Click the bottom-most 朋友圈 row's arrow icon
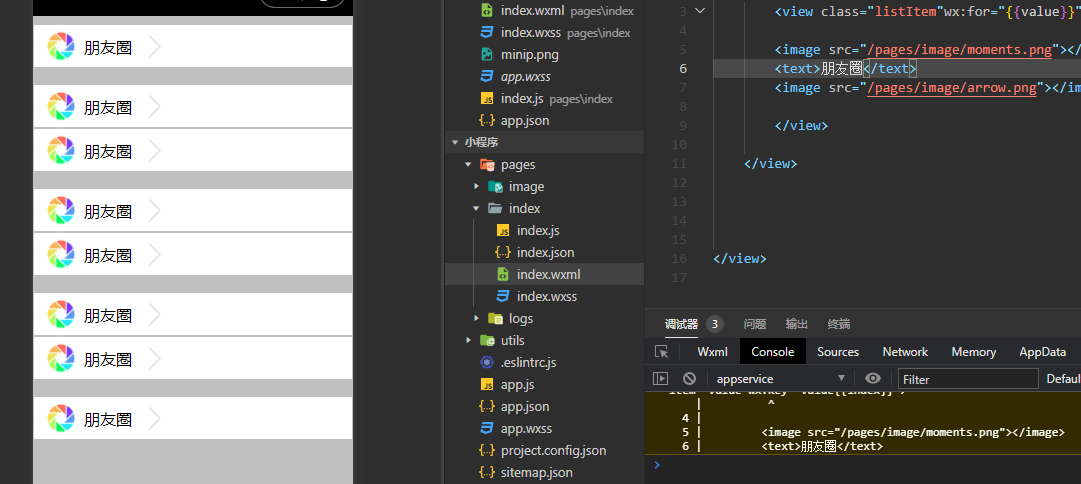The height and width of the screenshot is (484, 1081). pyautogui.click(x=154, y=419)
